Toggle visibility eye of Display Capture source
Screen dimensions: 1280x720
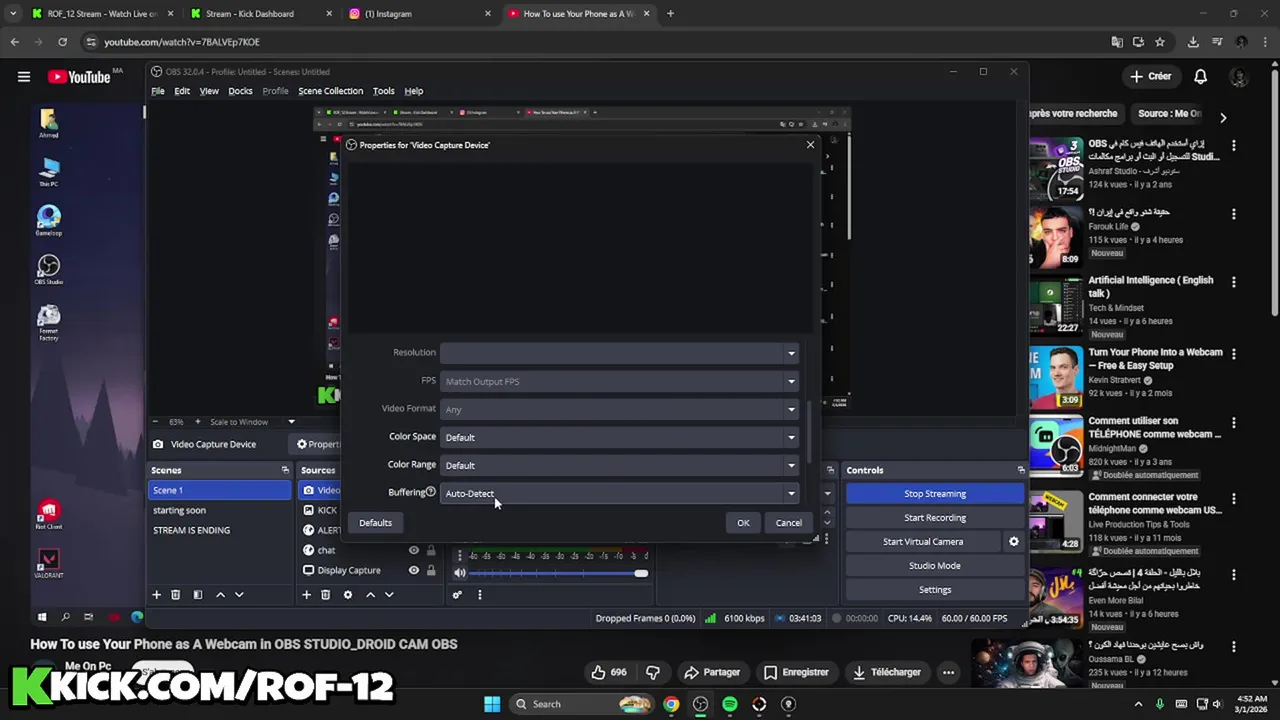point(413,570)
